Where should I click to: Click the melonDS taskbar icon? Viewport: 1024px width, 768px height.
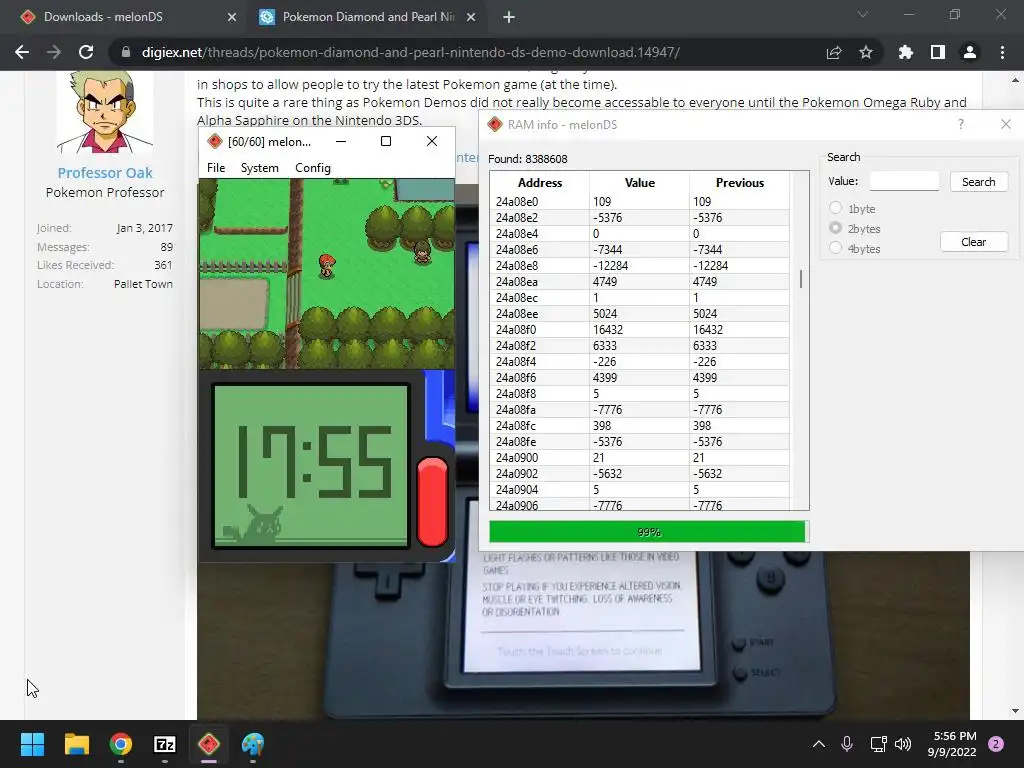[x=209, y=744]
